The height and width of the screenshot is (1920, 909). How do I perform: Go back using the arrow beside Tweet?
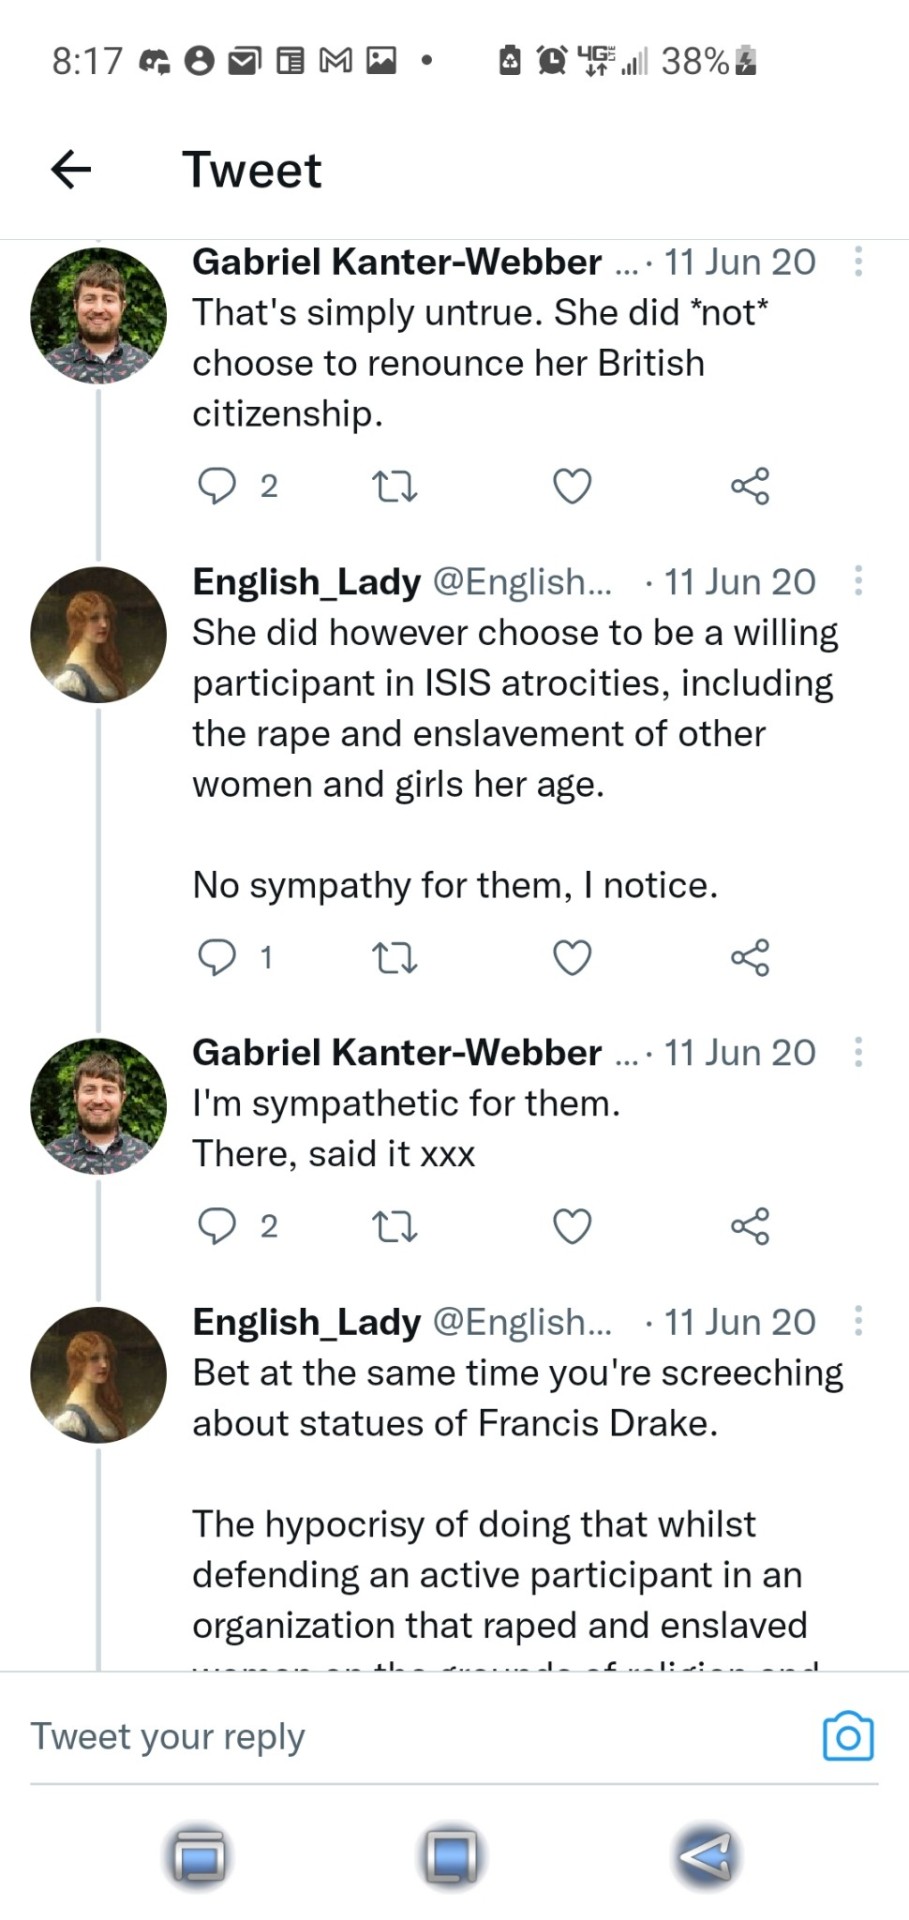(x=71, y=169)
